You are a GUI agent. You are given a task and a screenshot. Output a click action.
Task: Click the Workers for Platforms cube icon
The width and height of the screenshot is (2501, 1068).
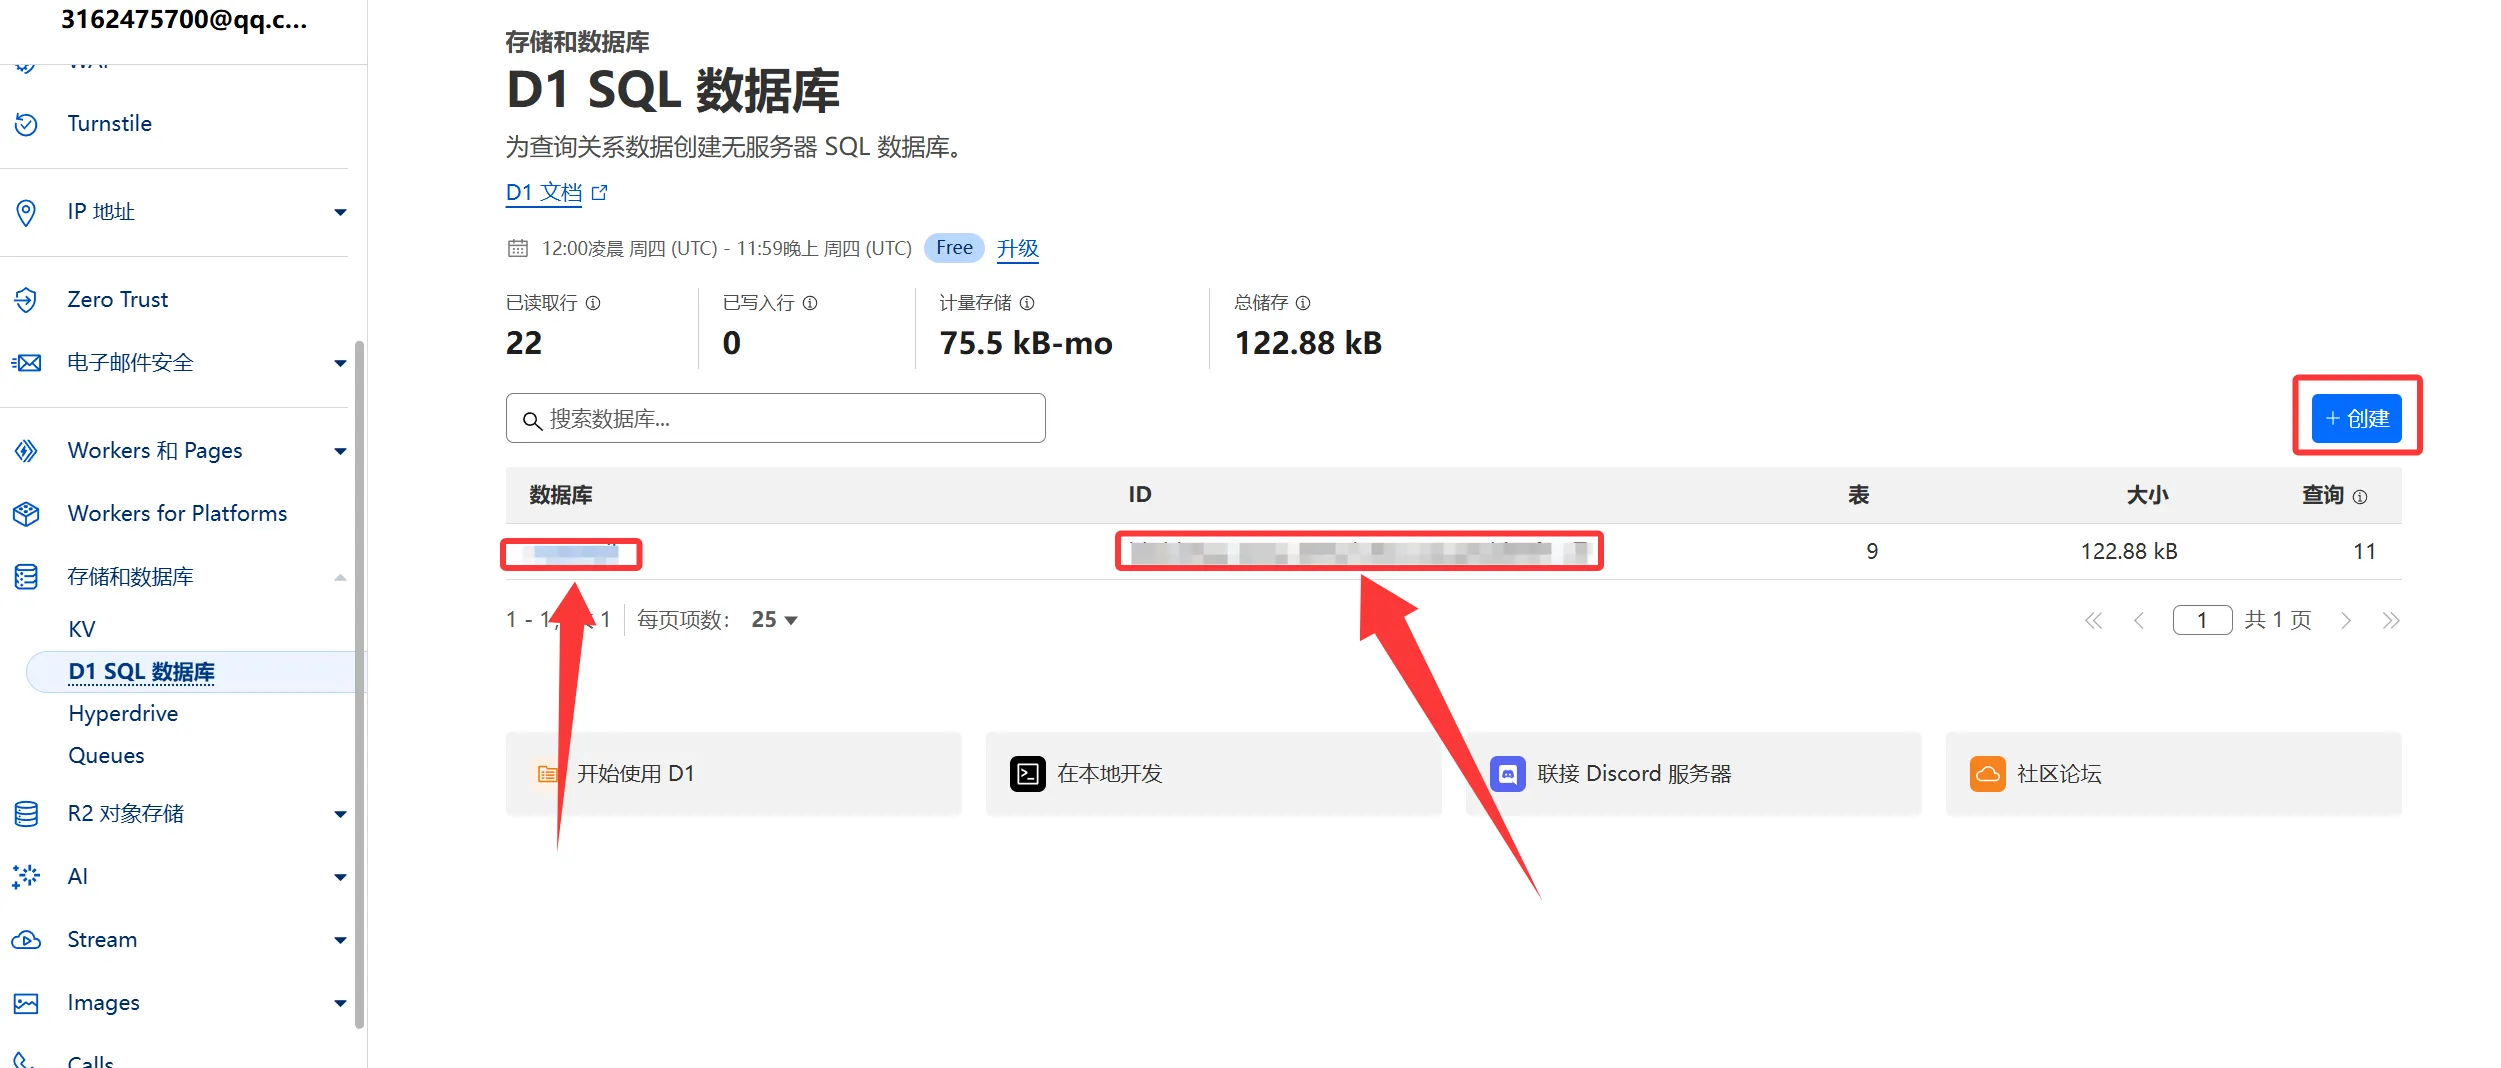[x=26, y=514]
